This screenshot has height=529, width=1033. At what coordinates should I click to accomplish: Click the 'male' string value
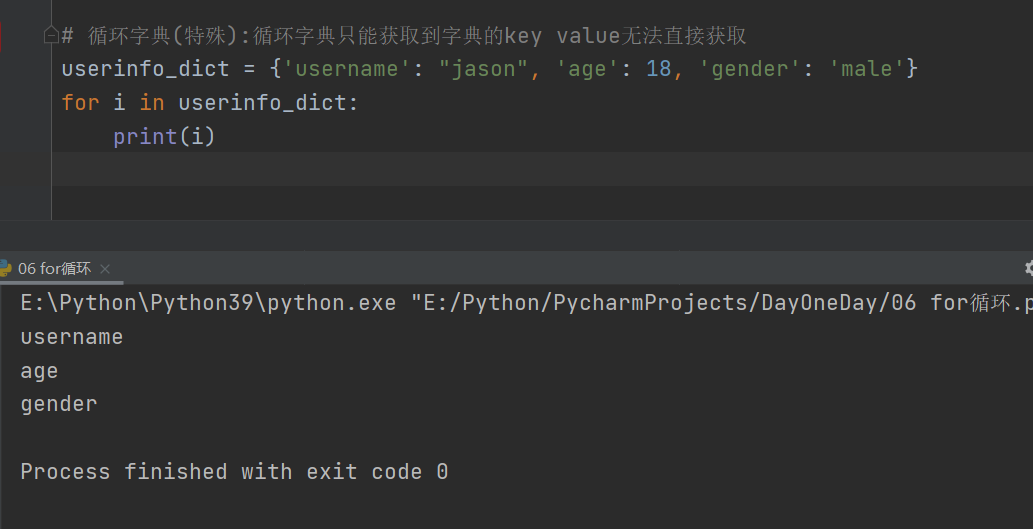tap(867, 70)
